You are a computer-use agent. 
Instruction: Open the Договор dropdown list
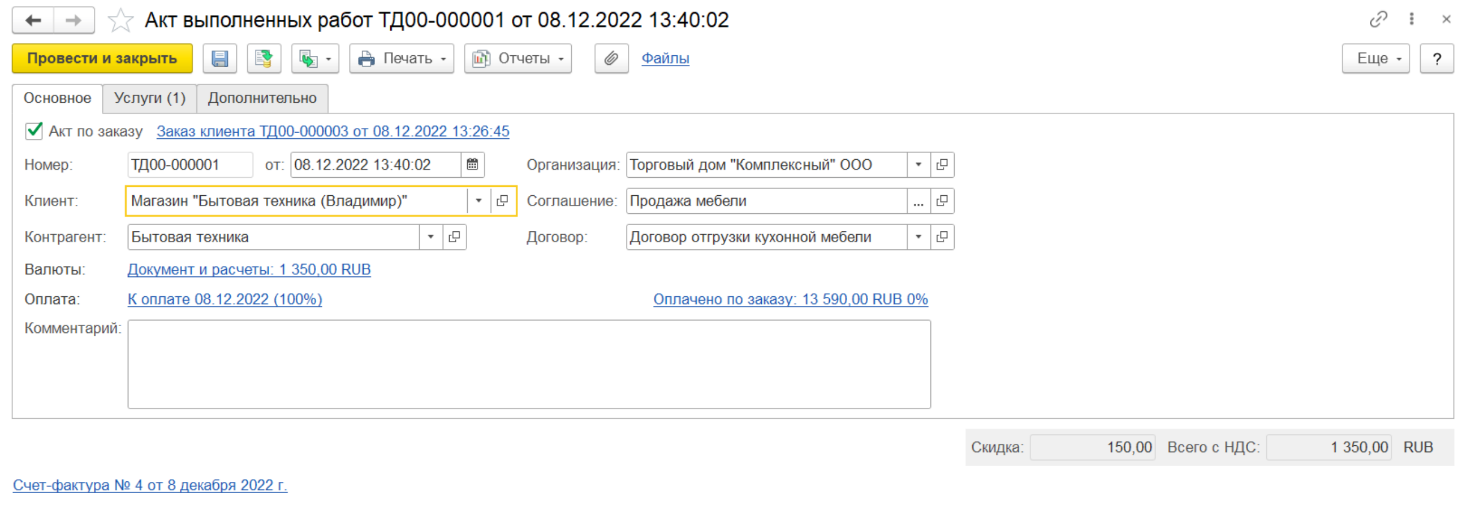pos(918,237)
